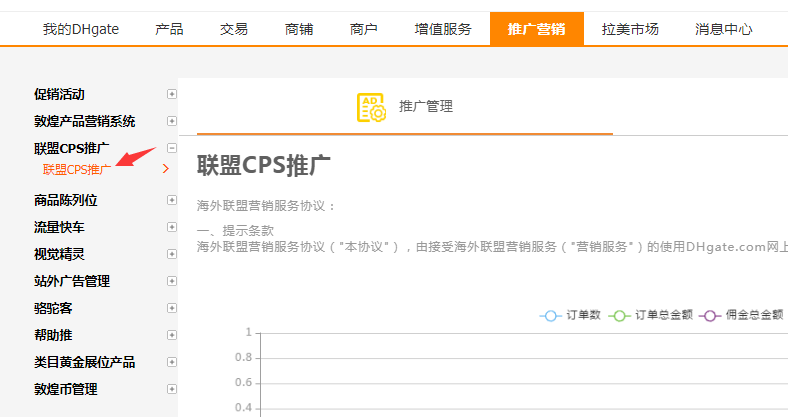
Task: Click the 骆驼客 sidebar item
Action: tap(53, 308)
